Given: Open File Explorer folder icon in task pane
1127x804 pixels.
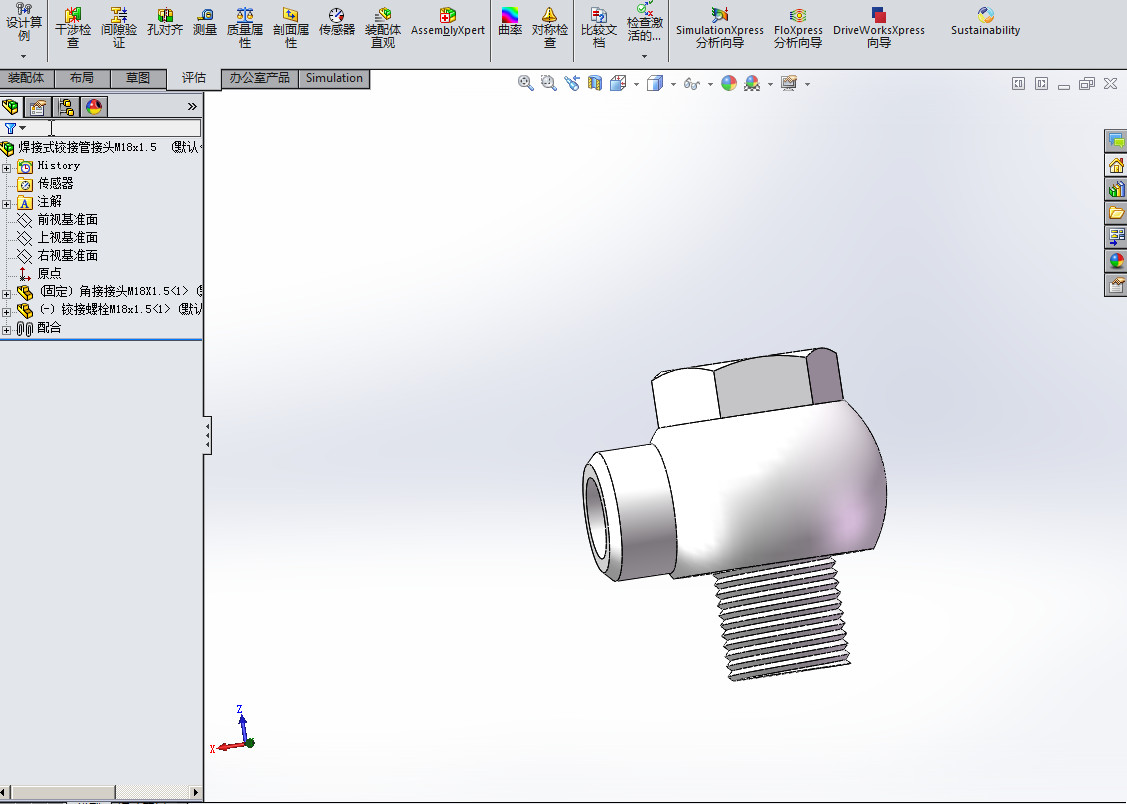Looking at the screenshot, I should [x=1116, y=213].
